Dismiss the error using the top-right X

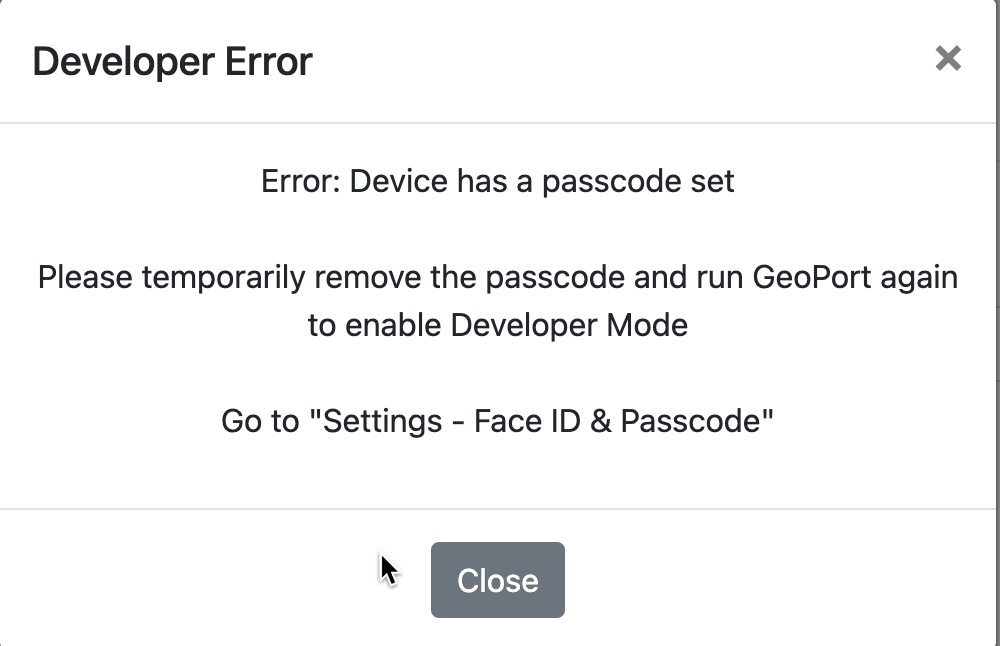(x=948, y=59)
